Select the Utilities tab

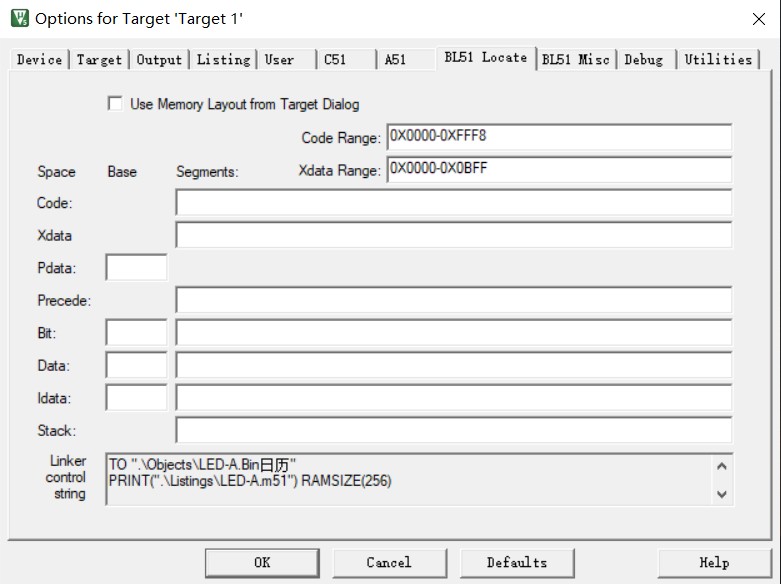point(717,60)
